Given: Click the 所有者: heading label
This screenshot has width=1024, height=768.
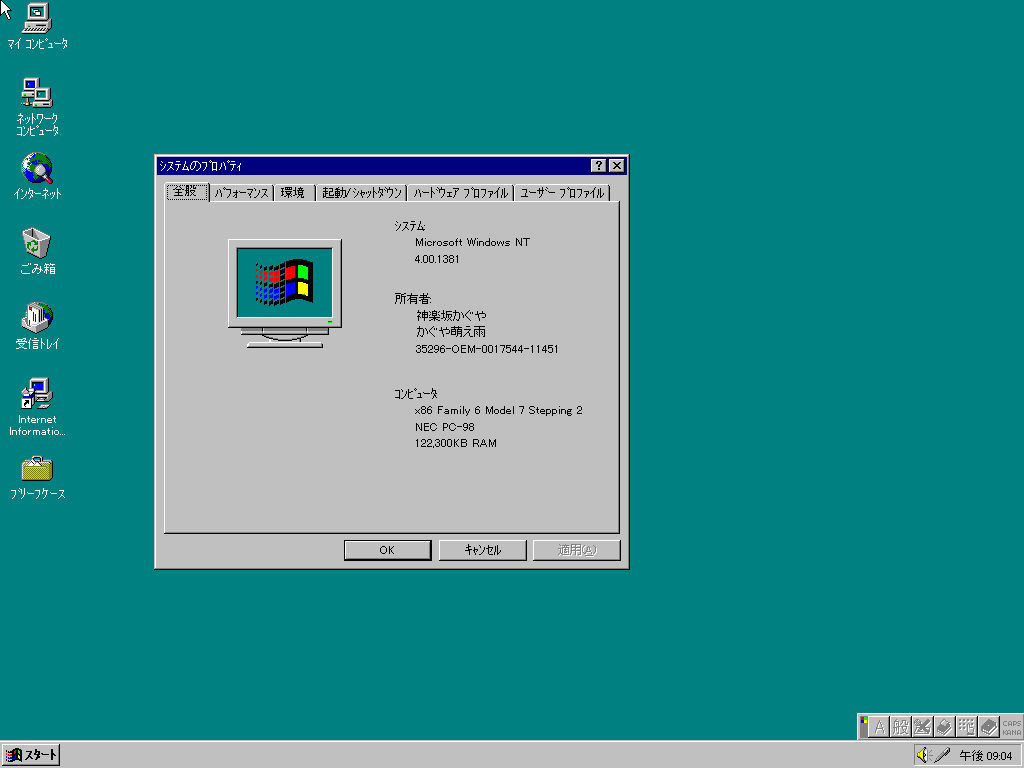Looking at the screenshot, I should point(413,299).
